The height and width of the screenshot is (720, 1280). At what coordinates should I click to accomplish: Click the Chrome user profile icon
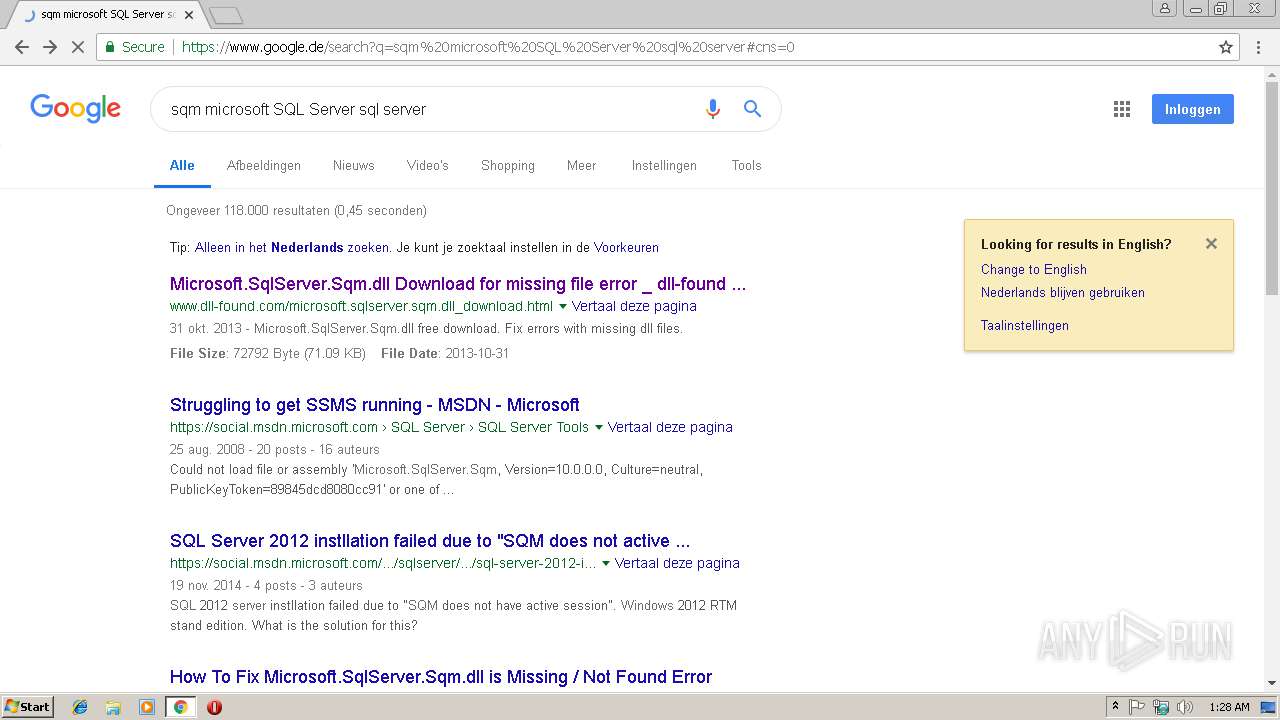click(x=1164, y=8)
